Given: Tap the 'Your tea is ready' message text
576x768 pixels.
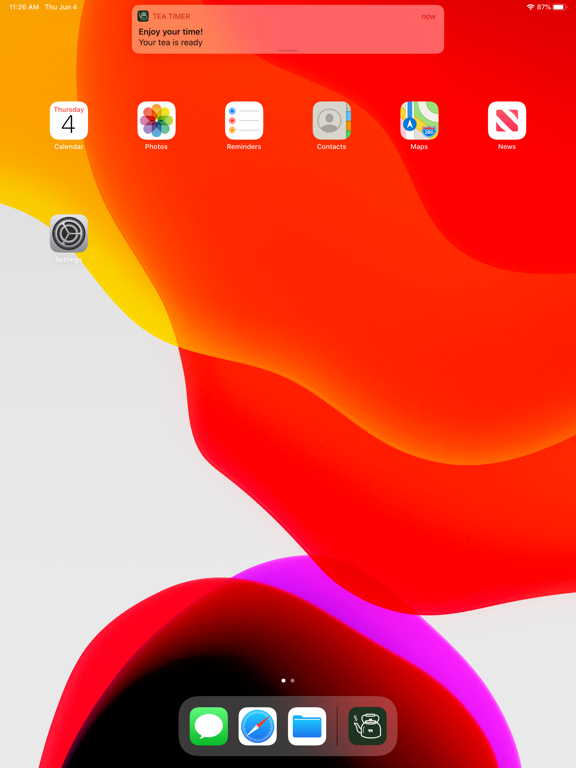Looking at the screenshot, I should pos(170,43).
